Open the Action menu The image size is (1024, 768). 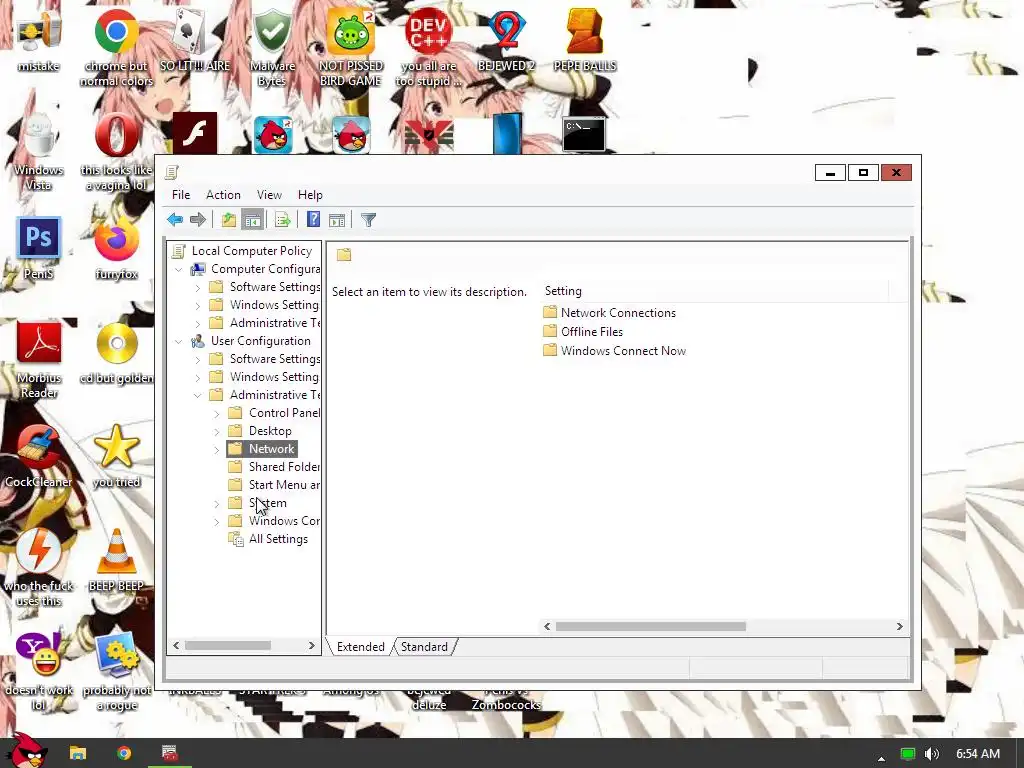pyautogui.click(x=223, y=195)
